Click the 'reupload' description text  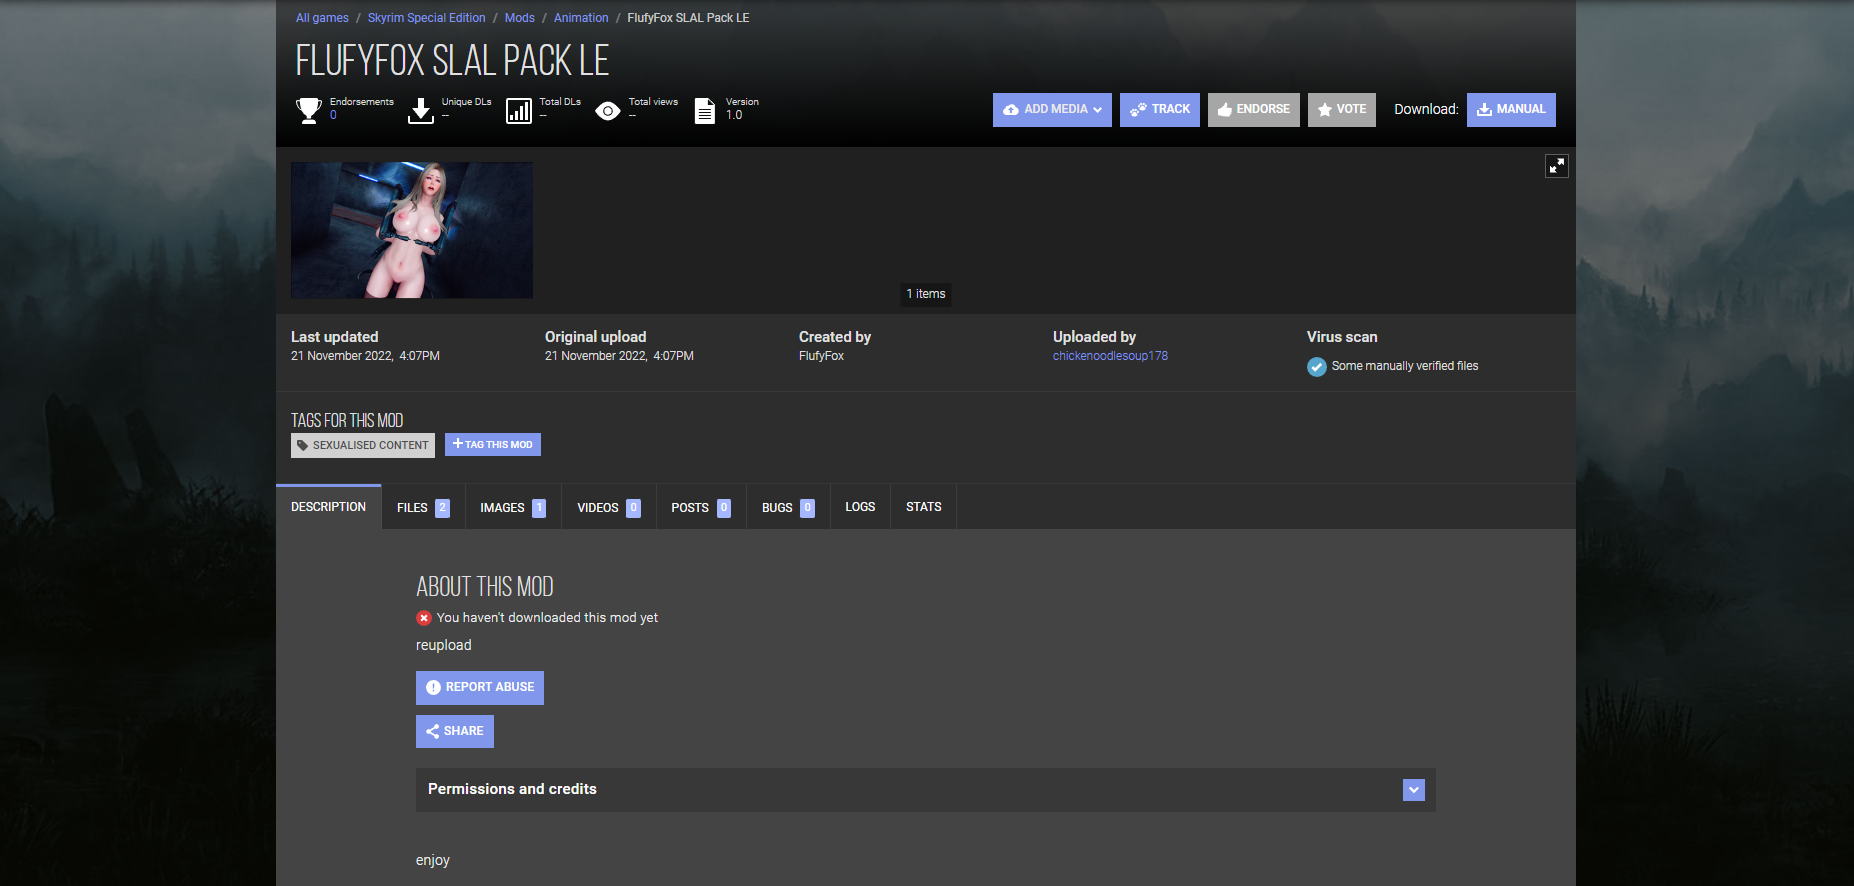[444, 646]
